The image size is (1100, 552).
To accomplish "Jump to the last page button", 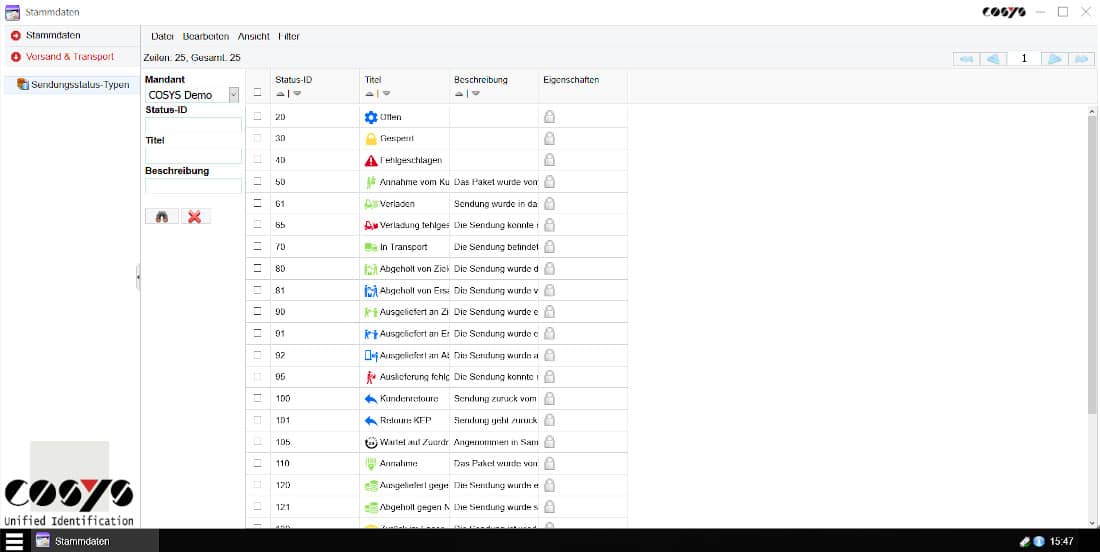I will 1081,59.
